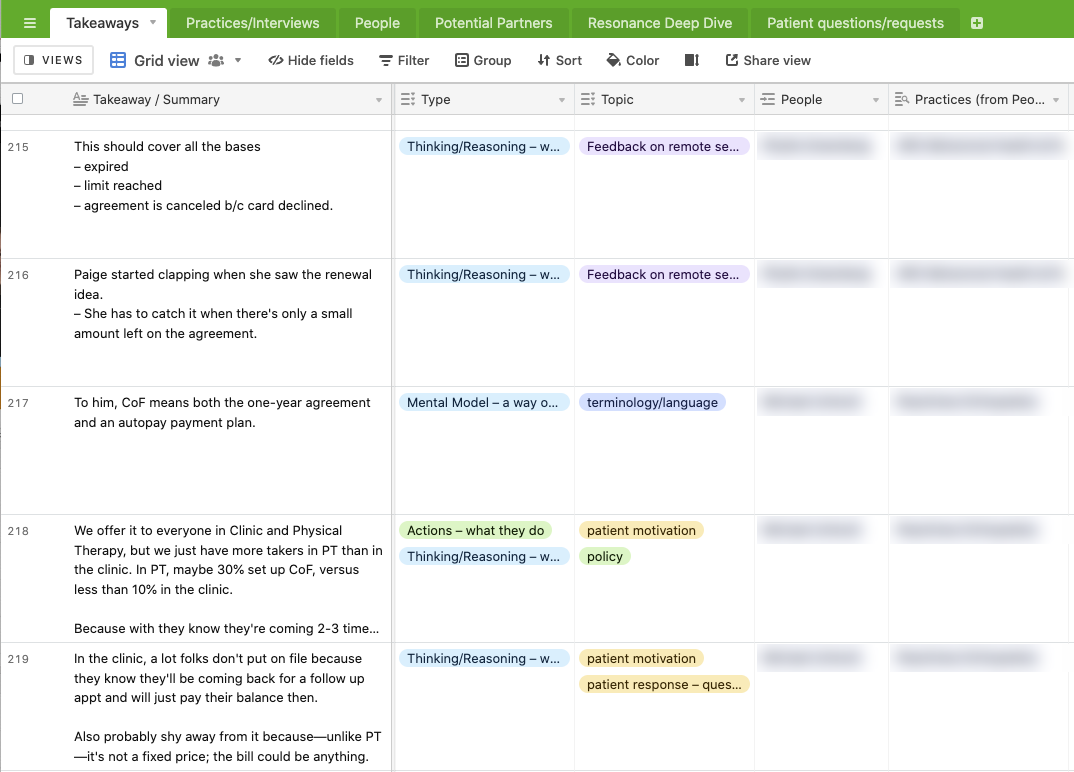Open People column dropdown arrow
The width and height of the screenshot is (1074, 772).
click(875, 100)
